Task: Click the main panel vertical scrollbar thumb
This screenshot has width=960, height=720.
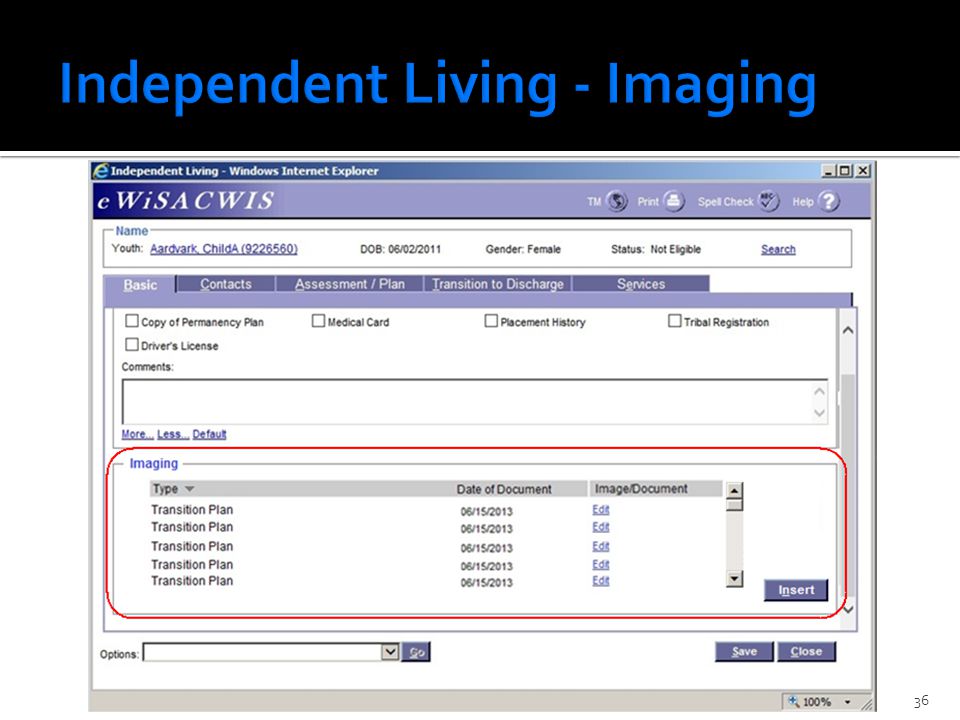Action: point(848,484)
